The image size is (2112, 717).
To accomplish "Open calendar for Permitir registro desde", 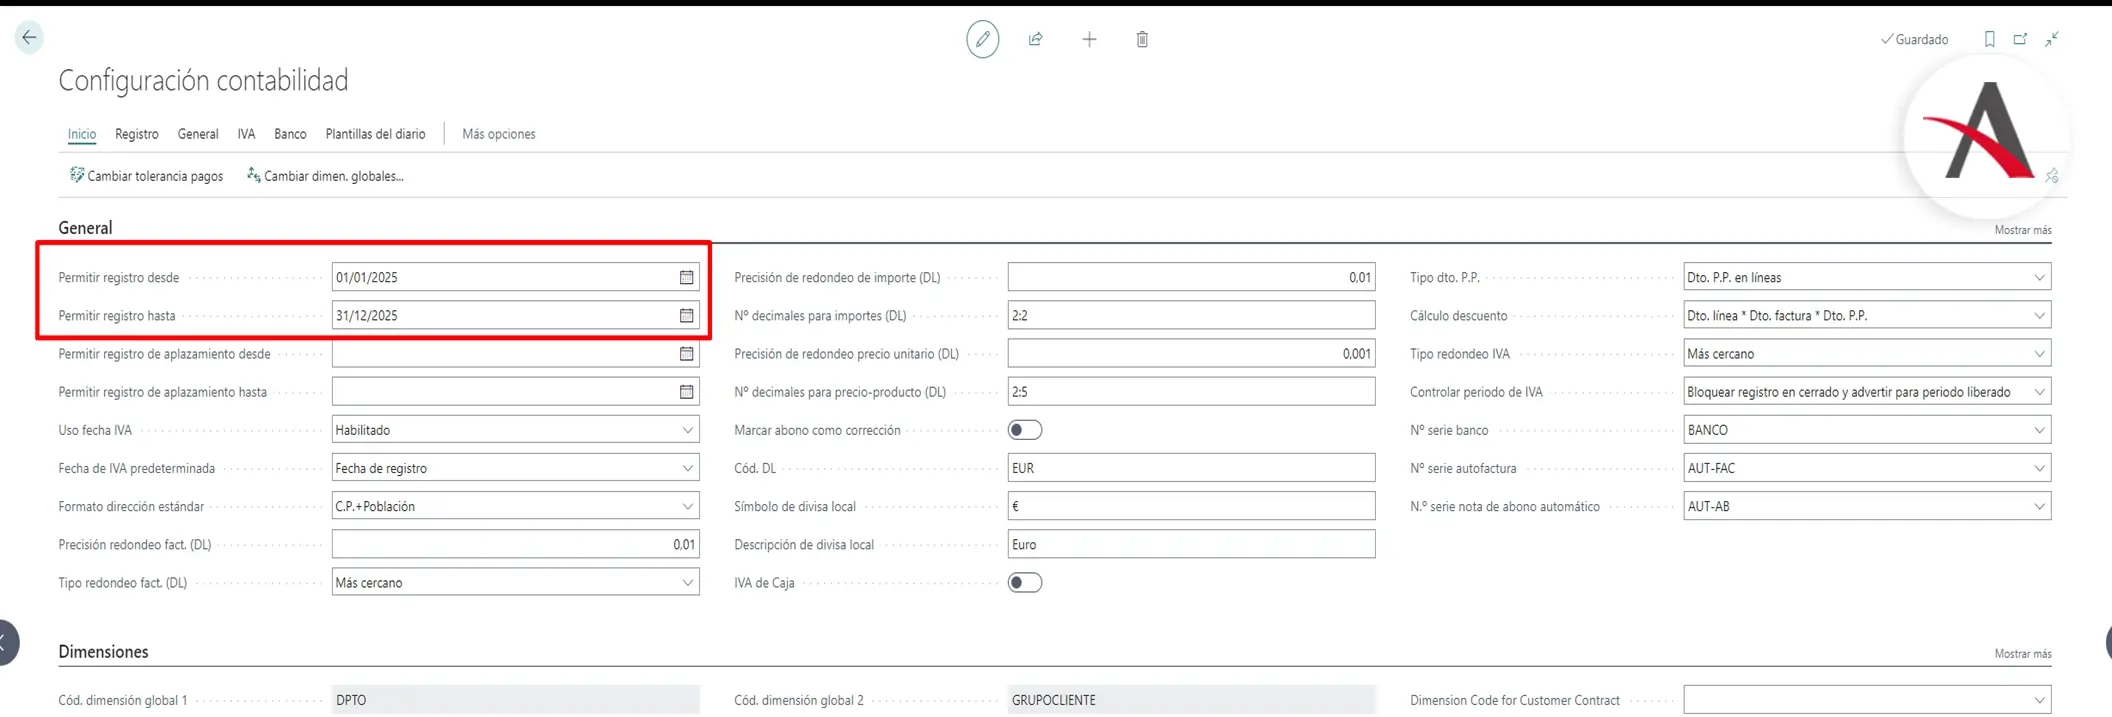I will coord(686,277).
